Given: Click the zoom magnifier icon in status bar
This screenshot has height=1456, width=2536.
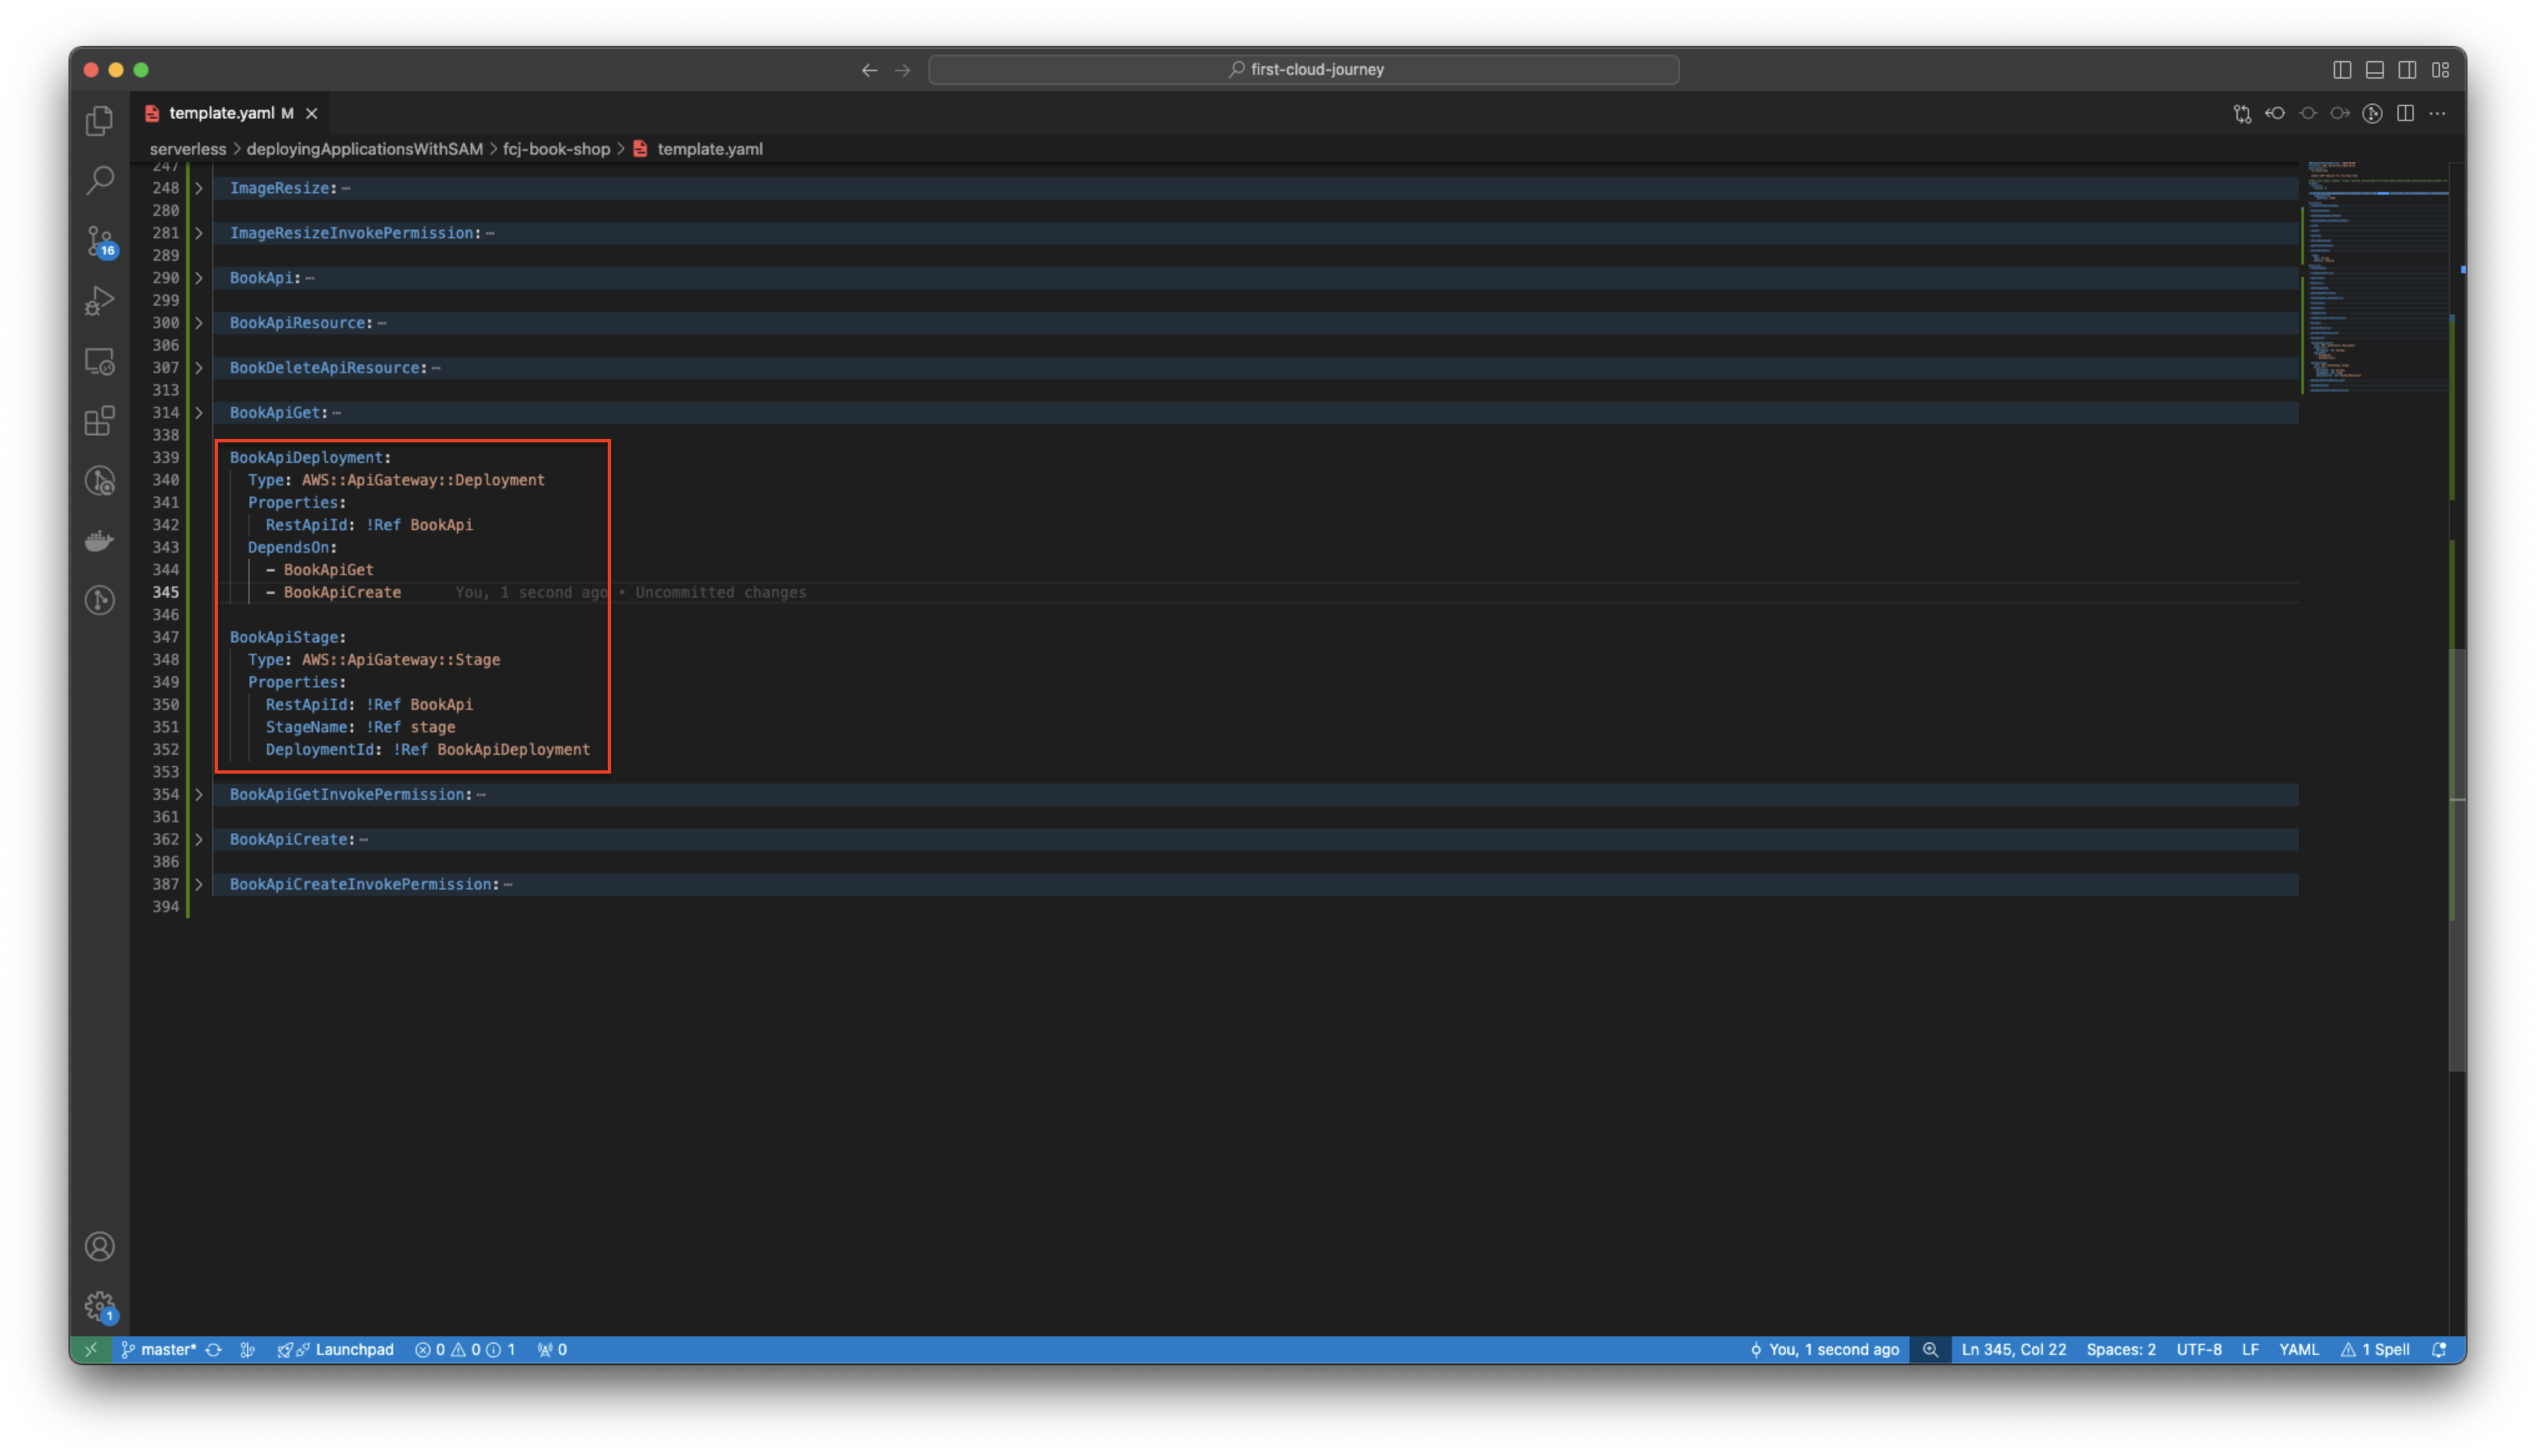Looking at the screenshot, I should click(x=1930, y=1350).
